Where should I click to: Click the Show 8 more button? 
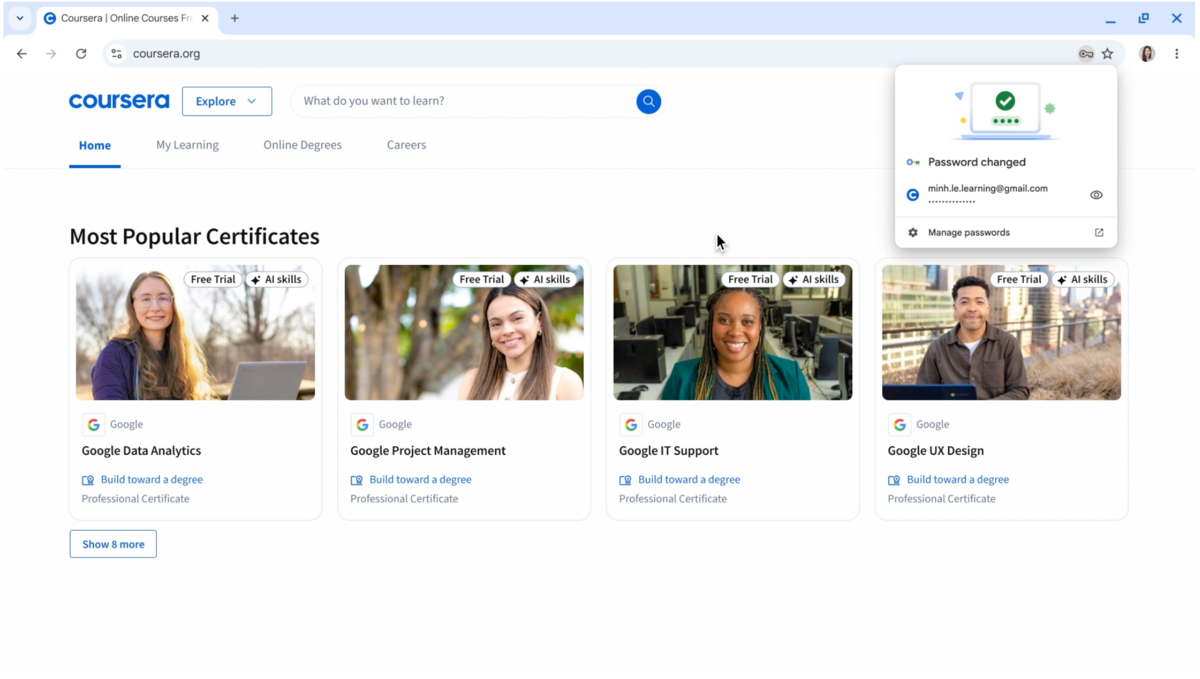click(113, 544)
